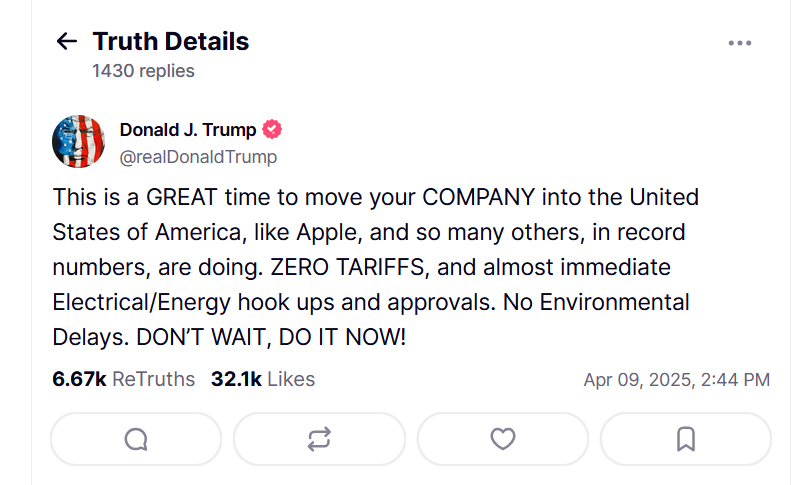The width and height of the screenshot is (794, 485).
Task: View the 32.1k Likes list
Action: coord(263,379)
